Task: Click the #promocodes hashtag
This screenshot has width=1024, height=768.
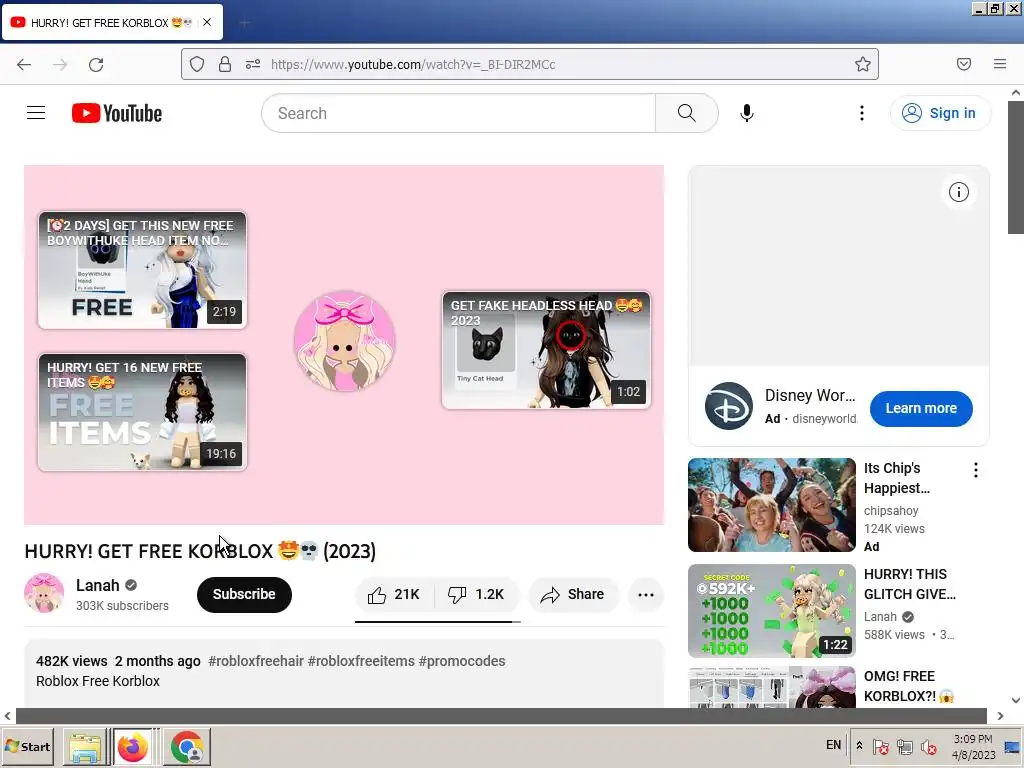Action: (x=462, y=661)
